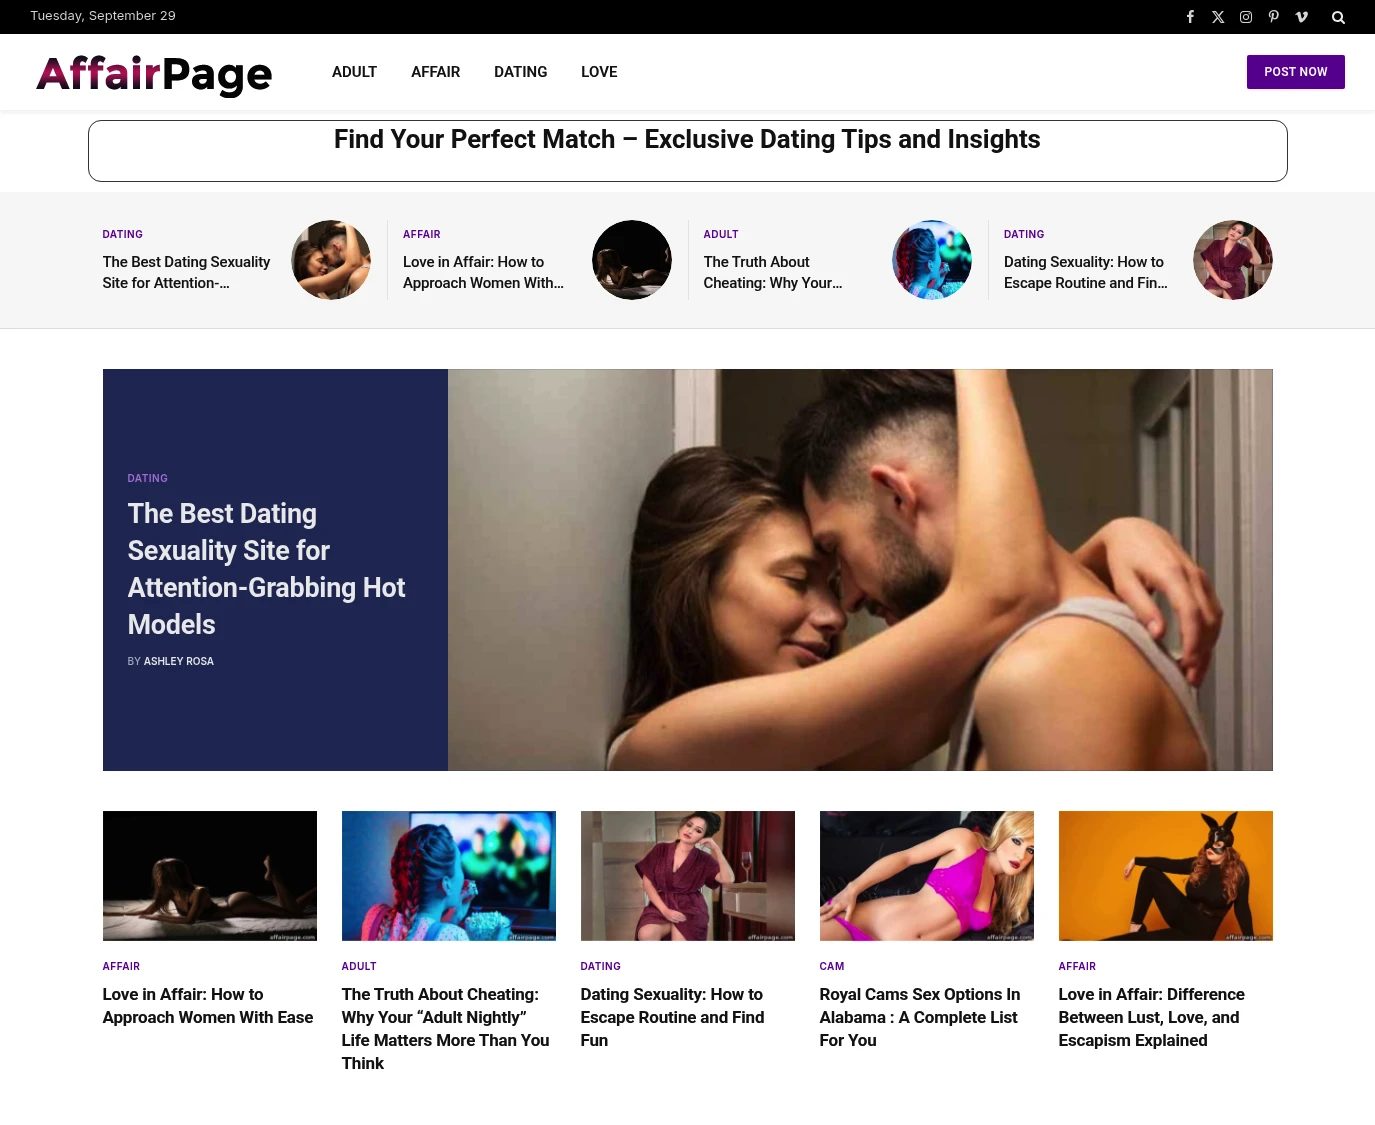Open the LOVE menu item
The image size is (1375, 1125).
point(599,72)
